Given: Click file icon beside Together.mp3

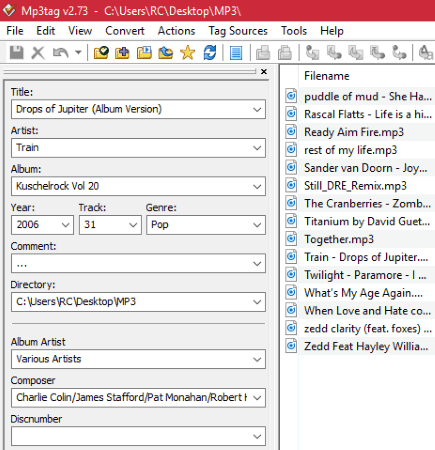Looking at the screenshot, I should (291, 239).
